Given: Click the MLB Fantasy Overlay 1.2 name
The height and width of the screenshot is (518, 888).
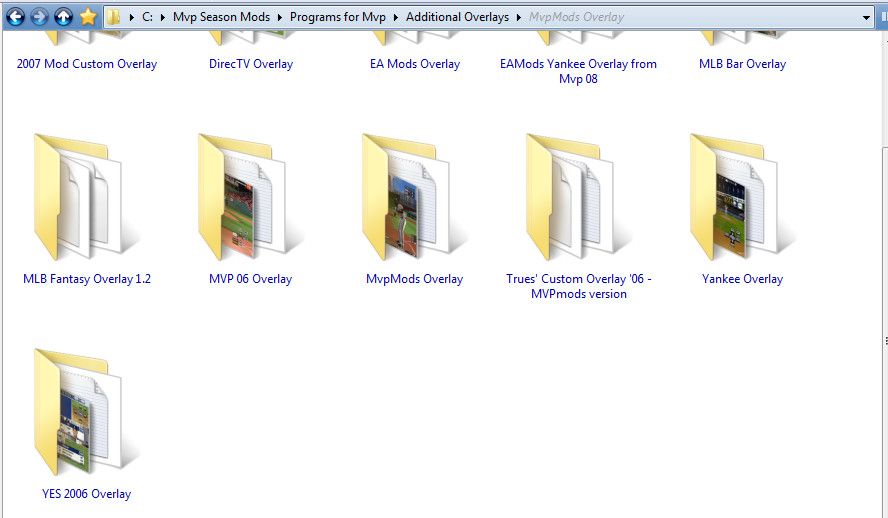Looking at the screenshot, I should pos(87,279).
